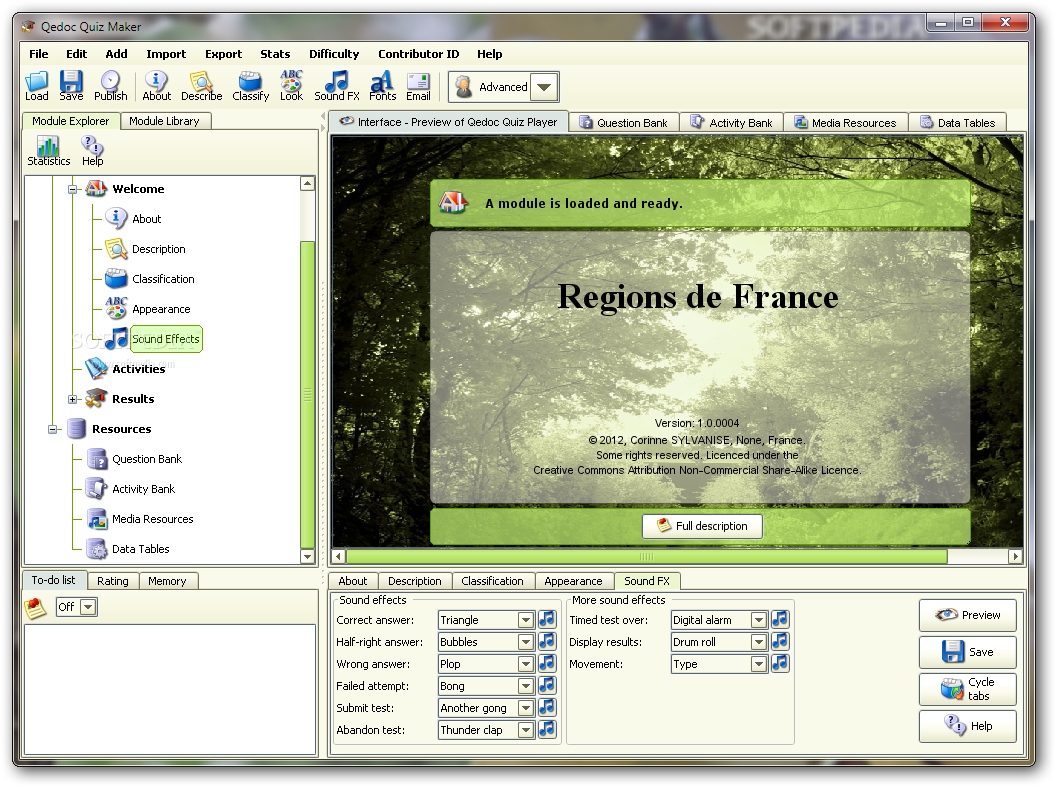
Task: Open the Fonts toolbar icon
Action: tap(383, 86)
